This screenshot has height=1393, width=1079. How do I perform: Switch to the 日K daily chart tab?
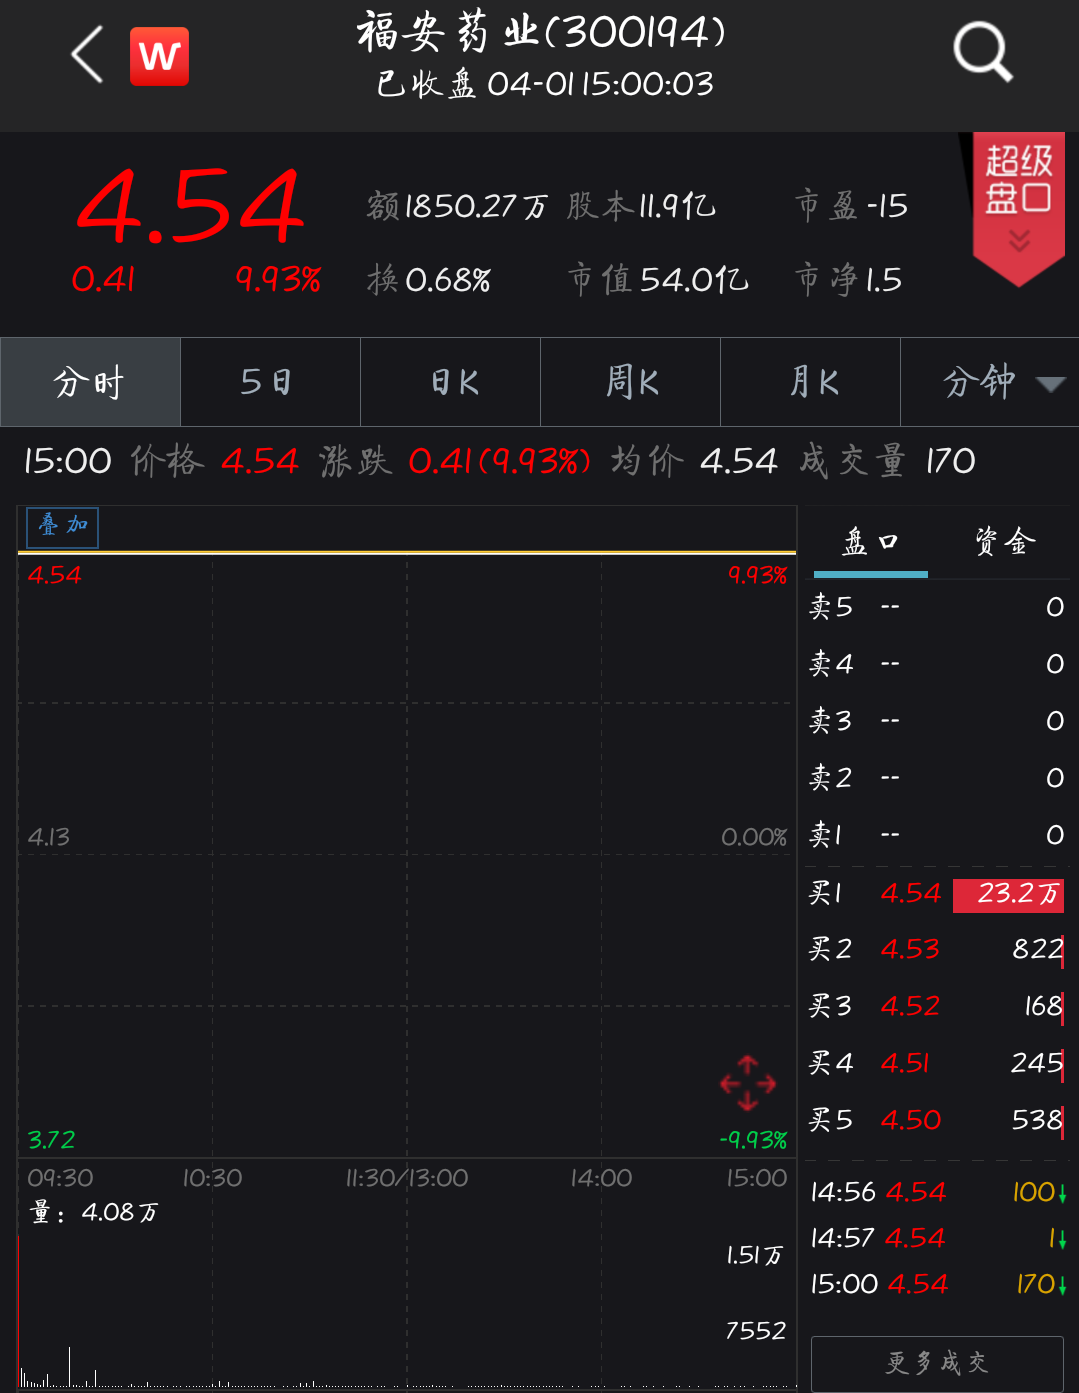click(449, 382)
